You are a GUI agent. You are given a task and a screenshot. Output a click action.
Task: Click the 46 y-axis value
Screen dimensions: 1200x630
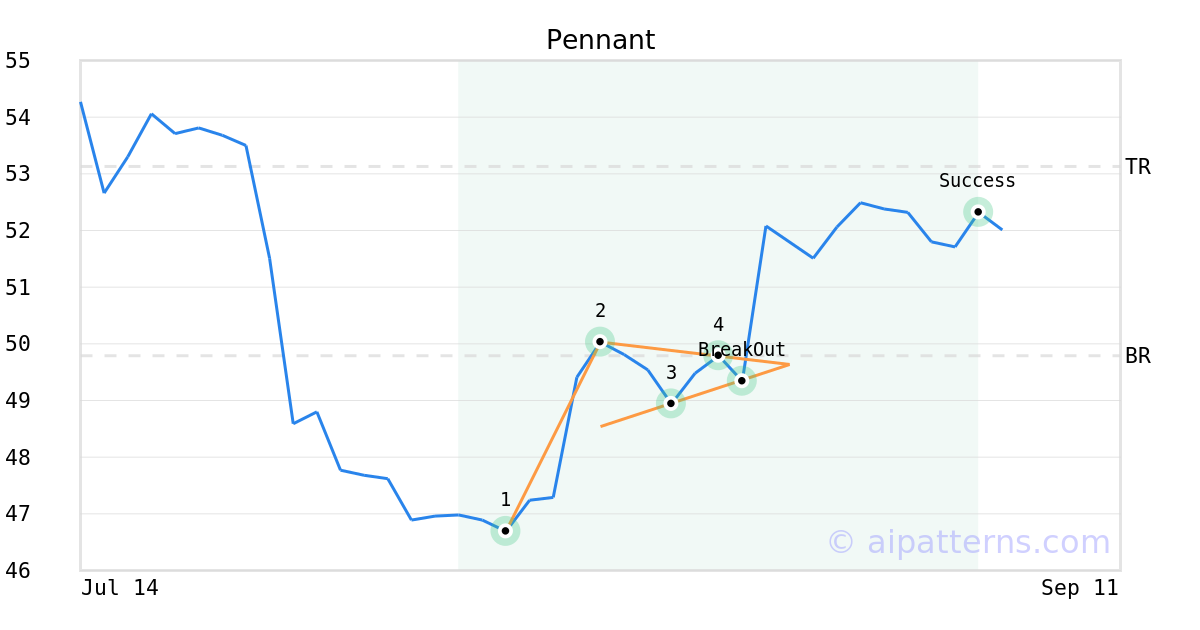(18, 571)
